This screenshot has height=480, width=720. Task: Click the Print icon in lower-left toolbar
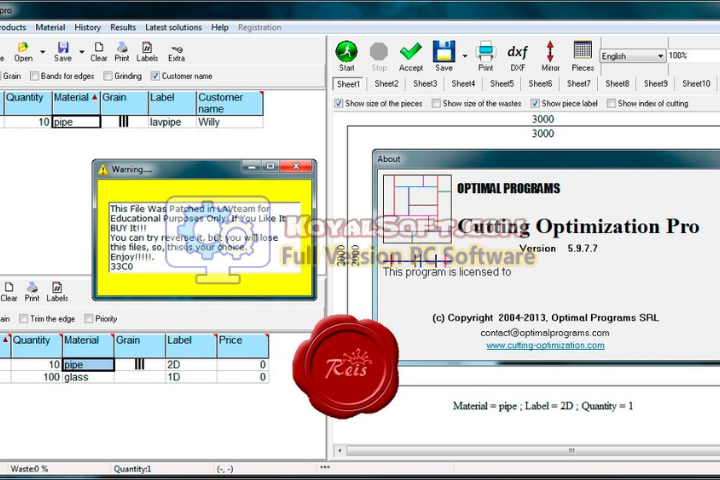32,287
